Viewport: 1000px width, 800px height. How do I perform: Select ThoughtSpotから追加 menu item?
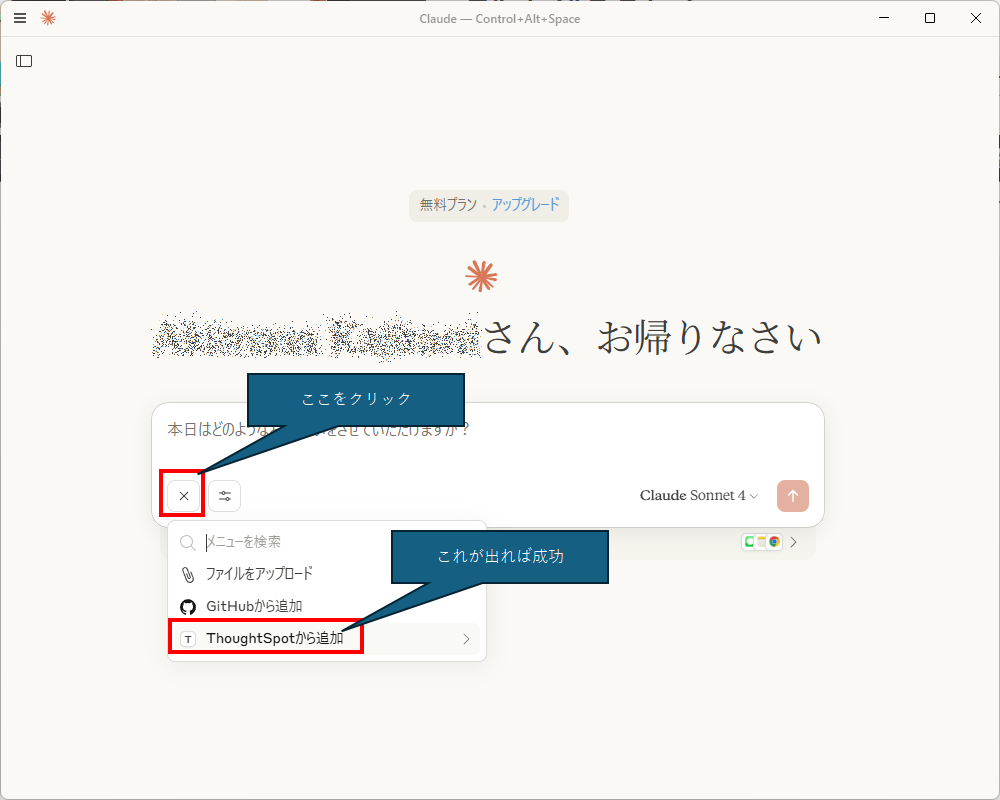[327, 639]
